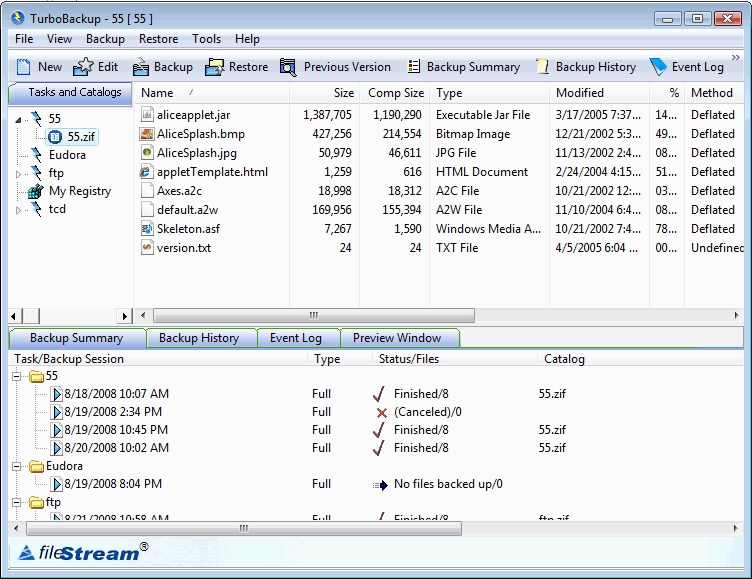Sort files by the Size column header

[x=325, y=93]
